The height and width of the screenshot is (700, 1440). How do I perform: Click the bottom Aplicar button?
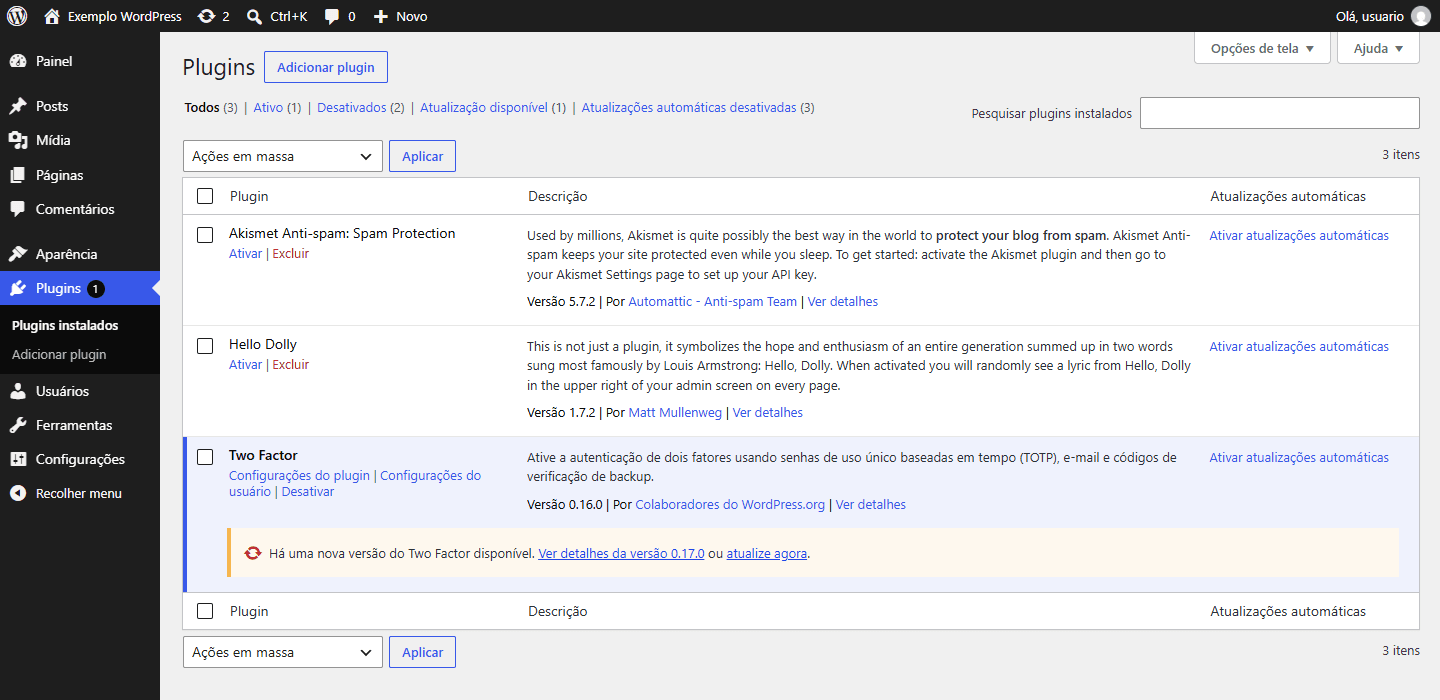click(422, 652)
